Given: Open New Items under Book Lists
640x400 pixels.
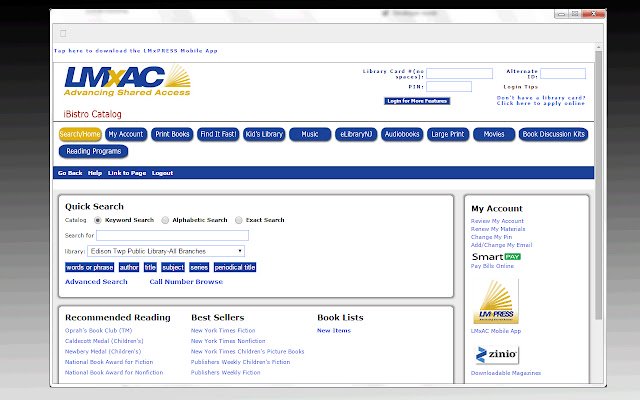Looking at the screenshot, I should [x=334, y=331].
